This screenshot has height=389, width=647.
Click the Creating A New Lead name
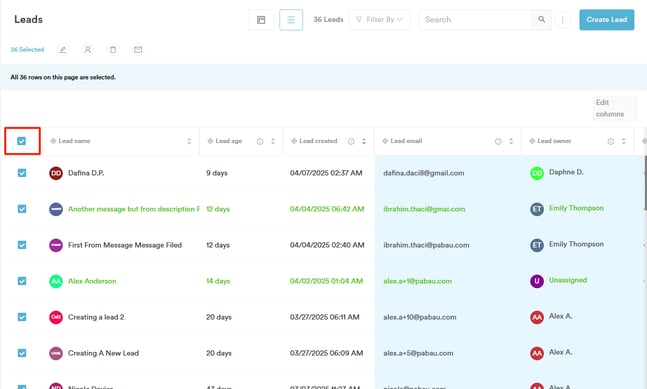[103, 353]
